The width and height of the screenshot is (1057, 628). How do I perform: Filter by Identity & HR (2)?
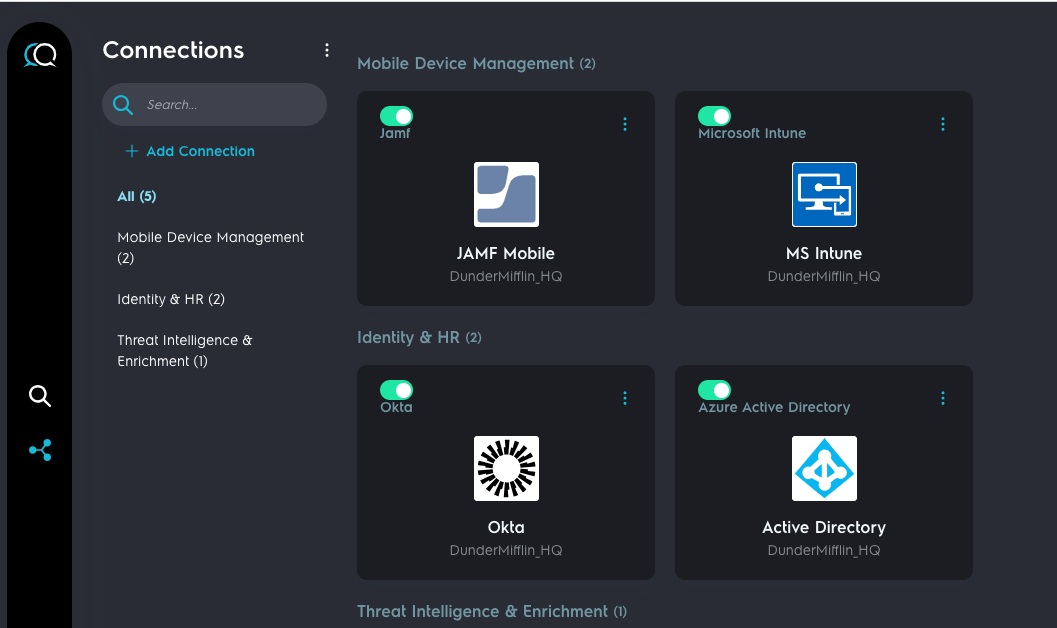click(x=171, y=299)
